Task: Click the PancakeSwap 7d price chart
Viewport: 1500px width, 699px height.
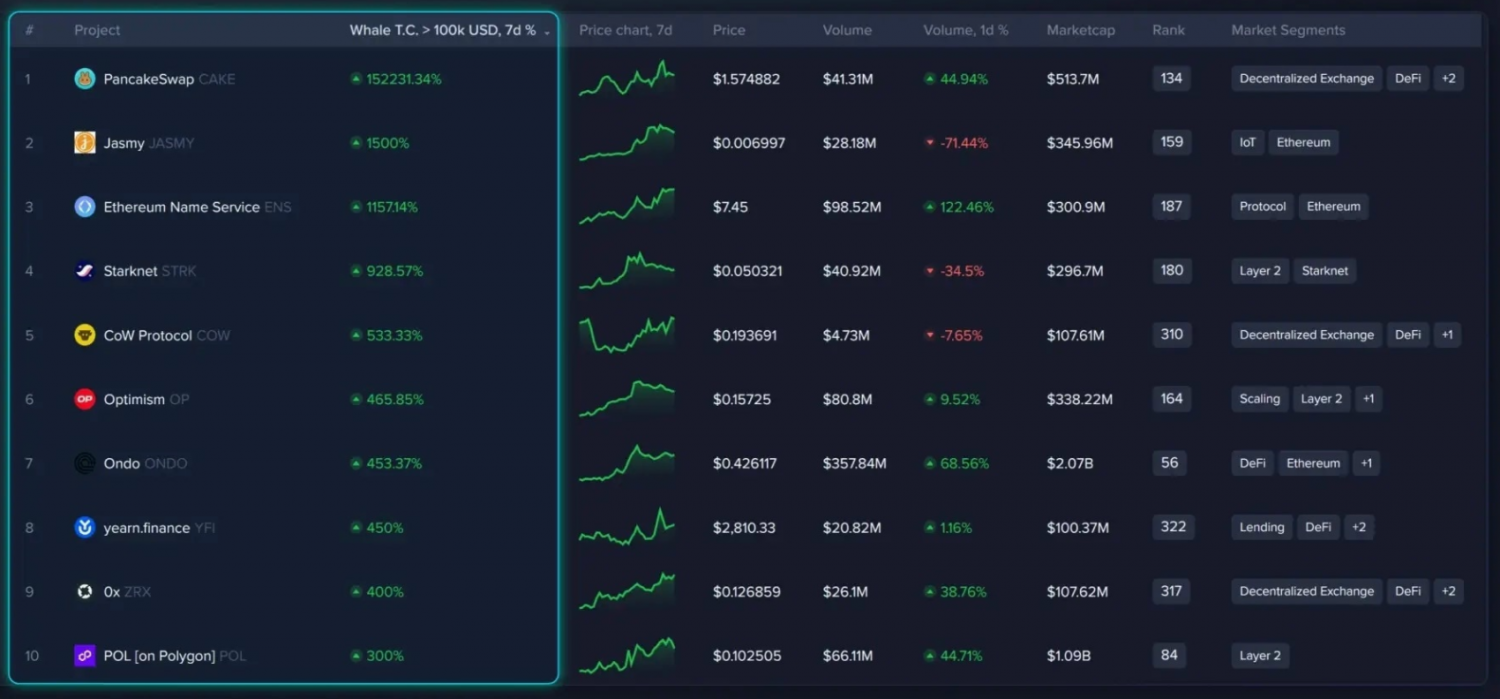Action: (627, 78)
